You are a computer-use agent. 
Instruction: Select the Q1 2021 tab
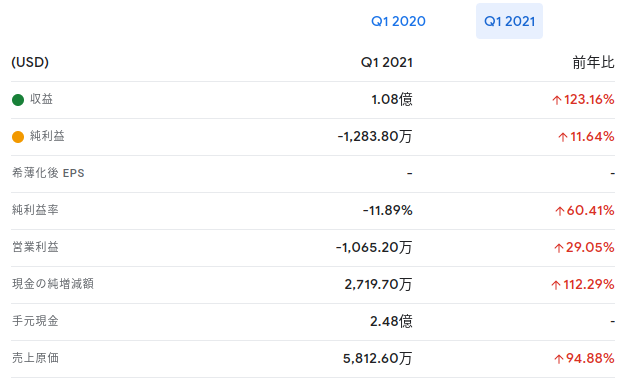pyautogui.click(x=509, y=21)
